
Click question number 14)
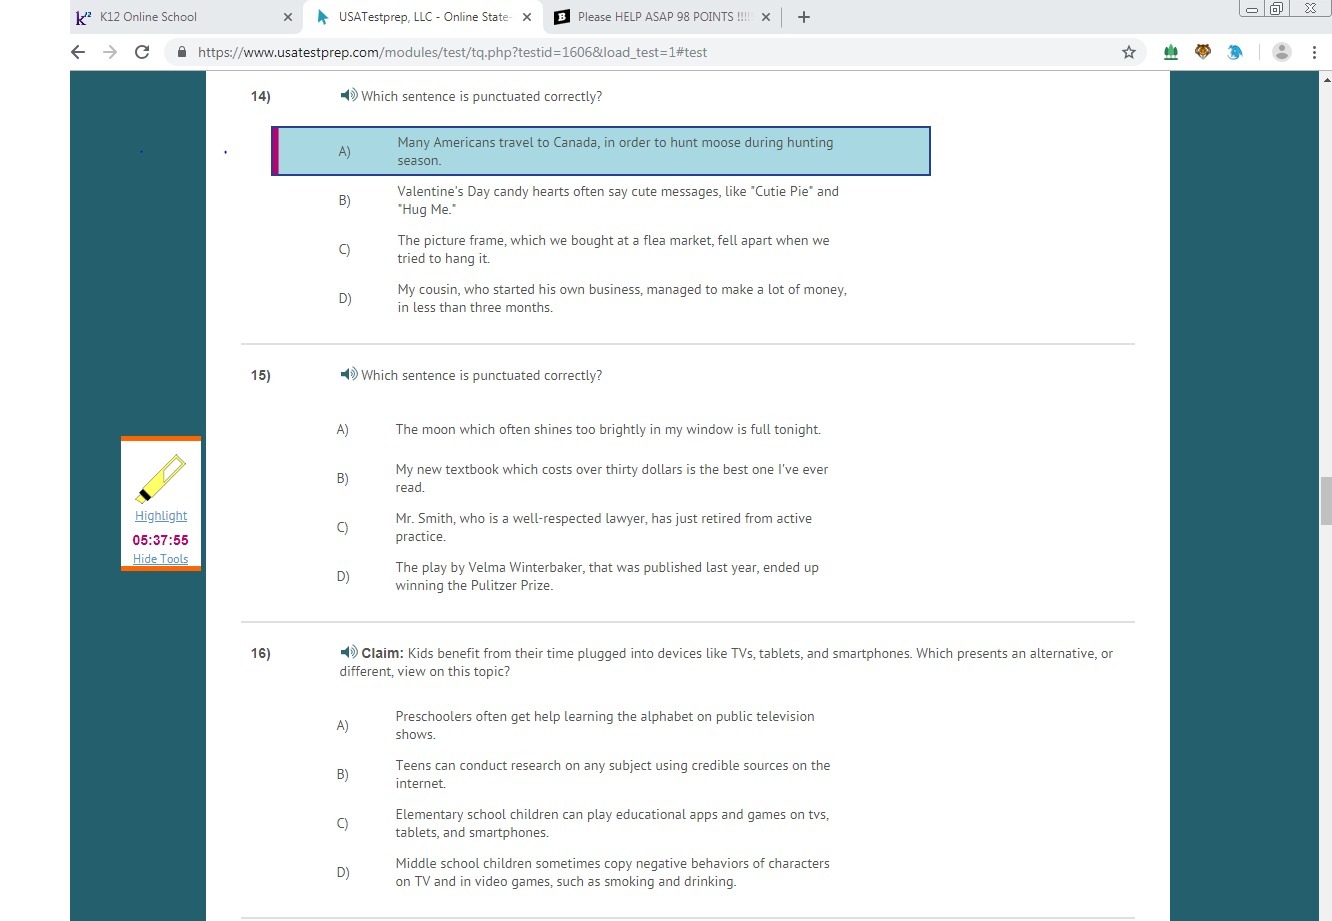pyautogui.click(x=261, y=96)
